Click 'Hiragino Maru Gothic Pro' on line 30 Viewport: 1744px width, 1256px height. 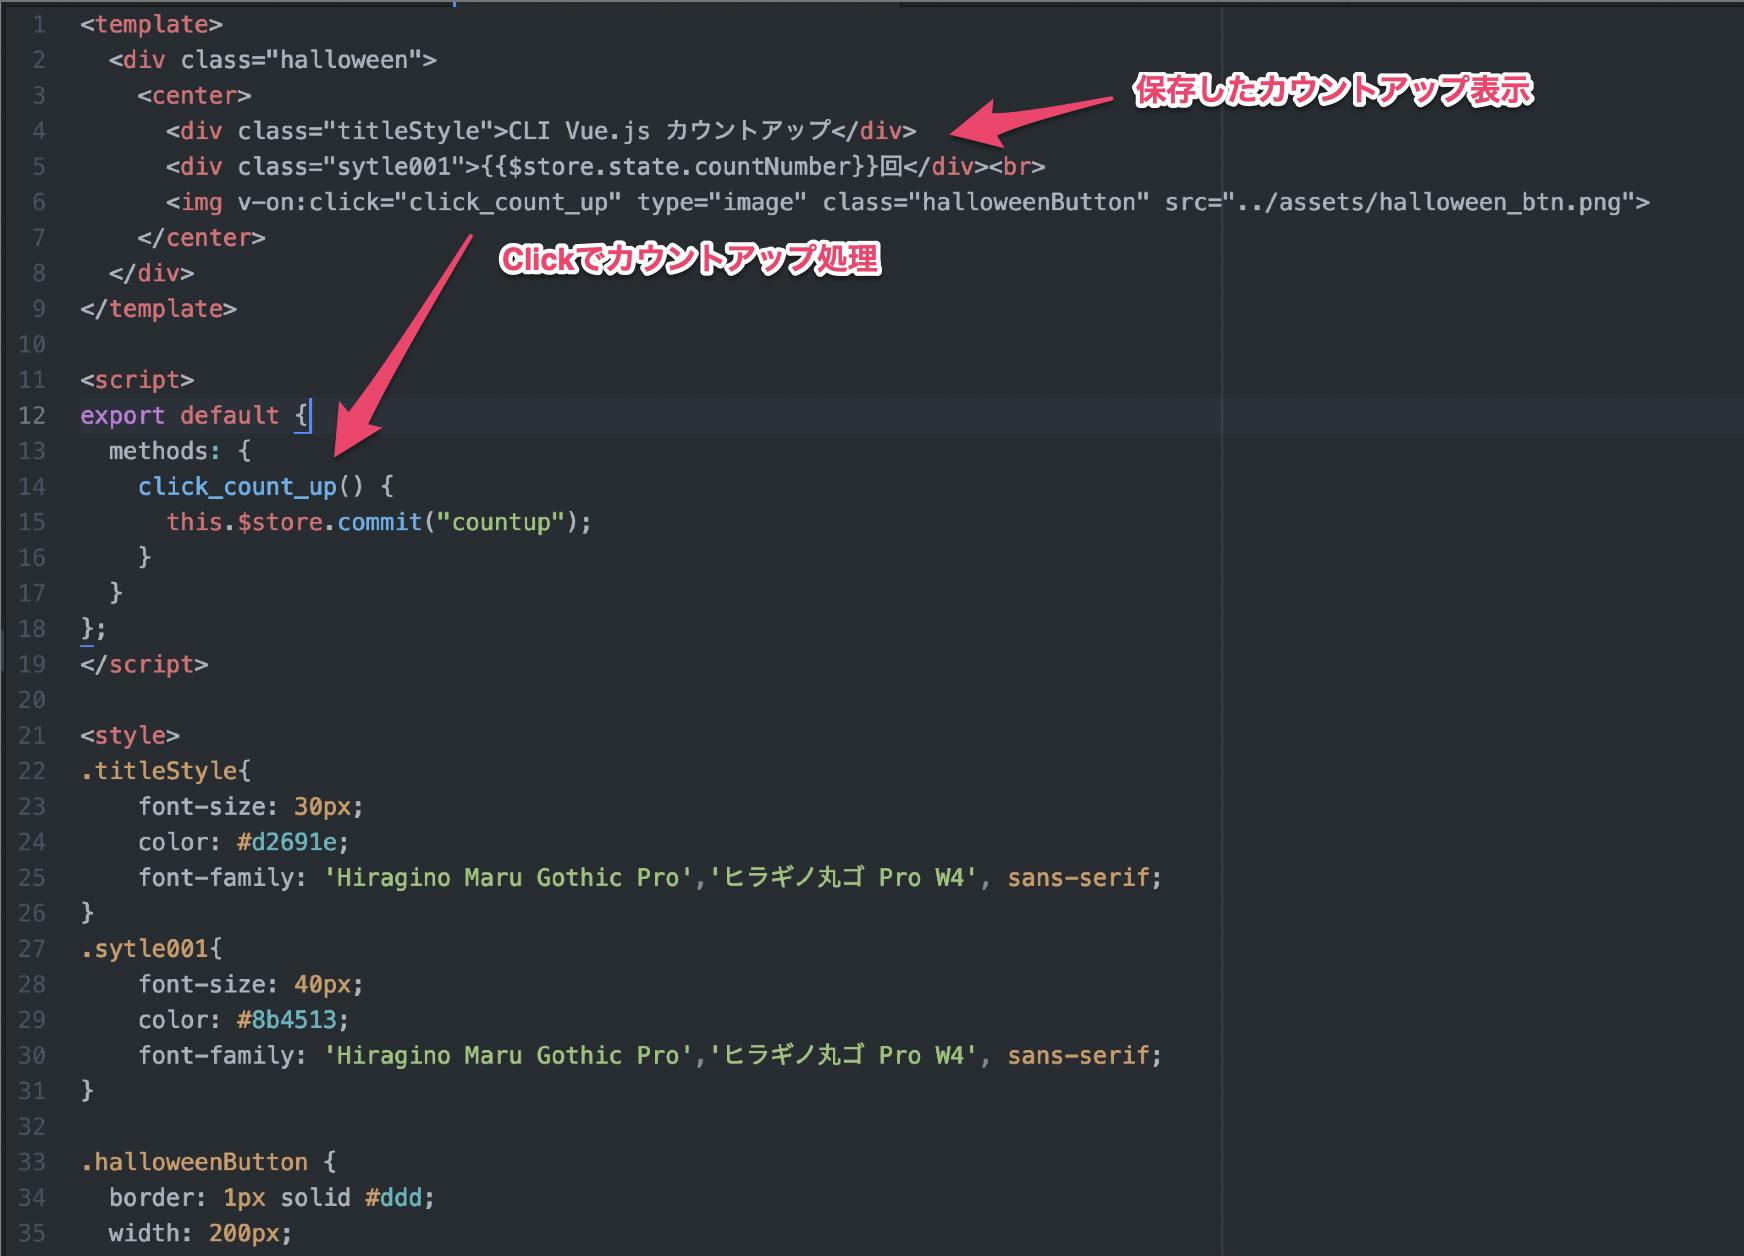tap(508, 1055)
